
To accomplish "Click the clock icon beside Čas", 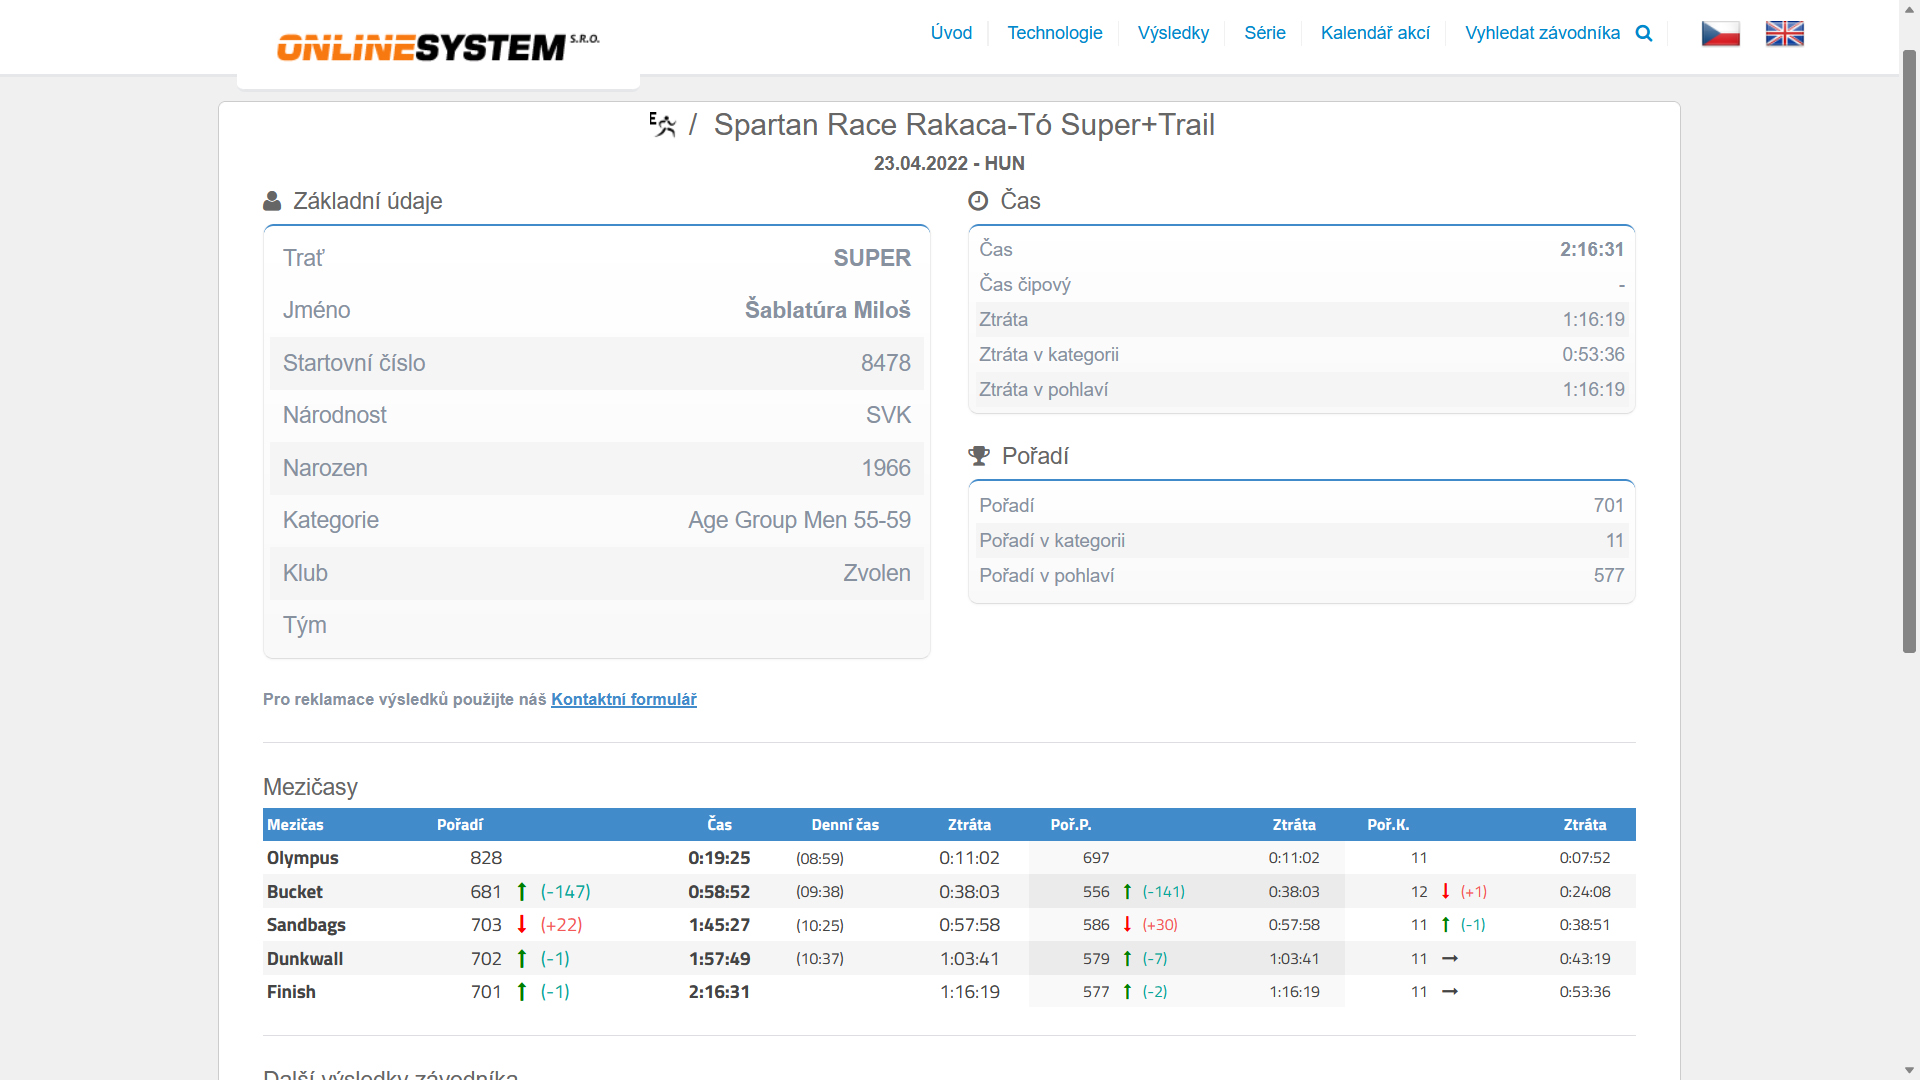I will (x=978, y=201).
